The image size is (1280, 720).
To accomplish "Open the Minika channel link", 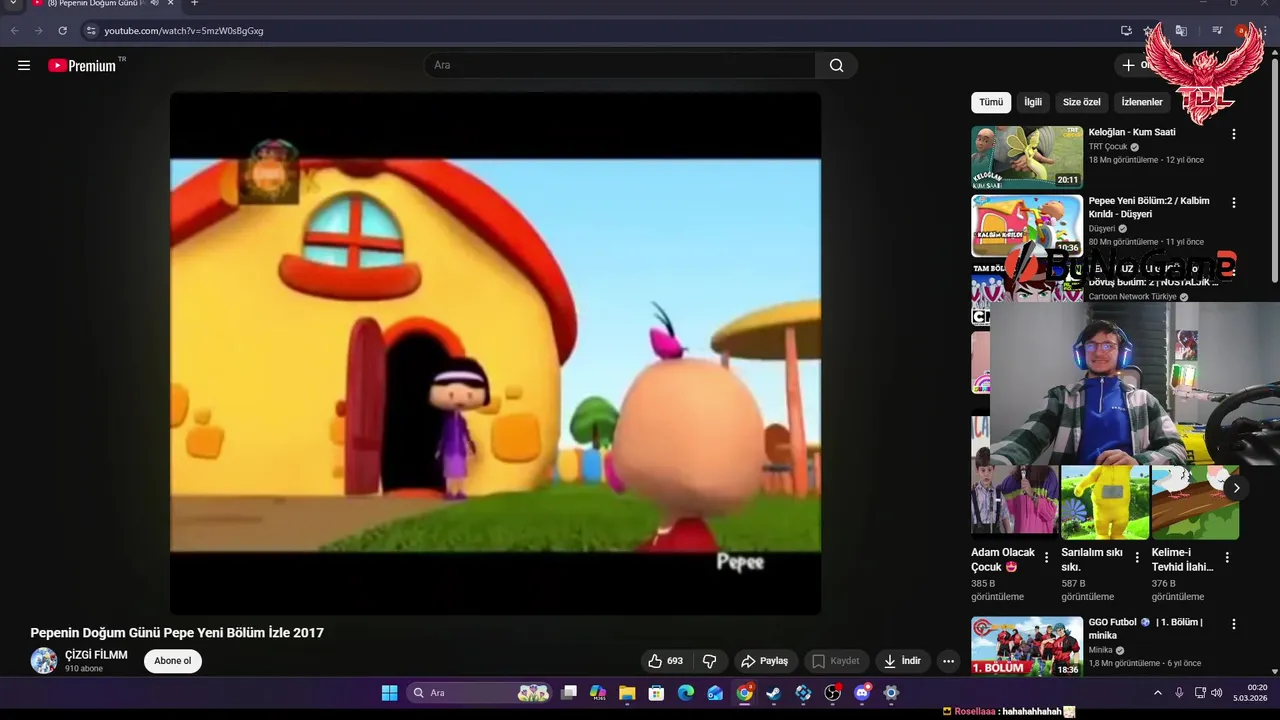I will (1101, 650).
